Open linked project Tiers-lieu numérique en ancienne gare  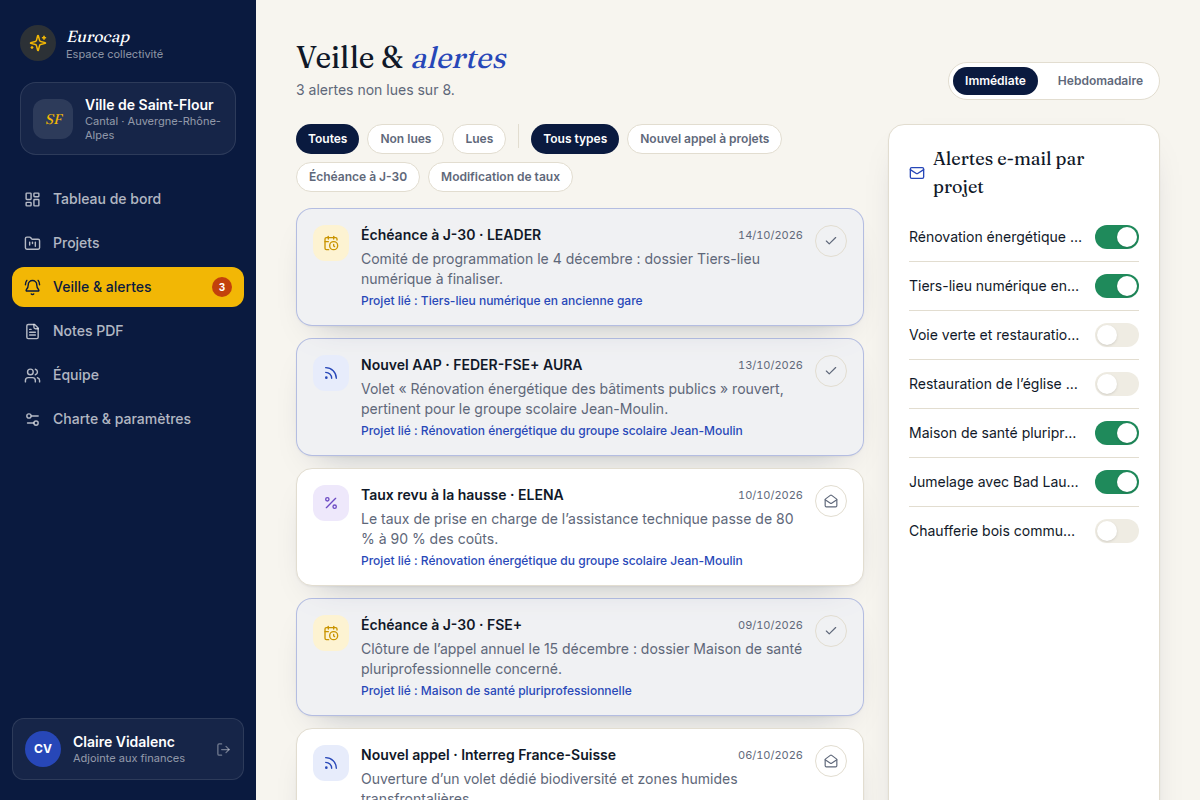[x=502, y=300]
